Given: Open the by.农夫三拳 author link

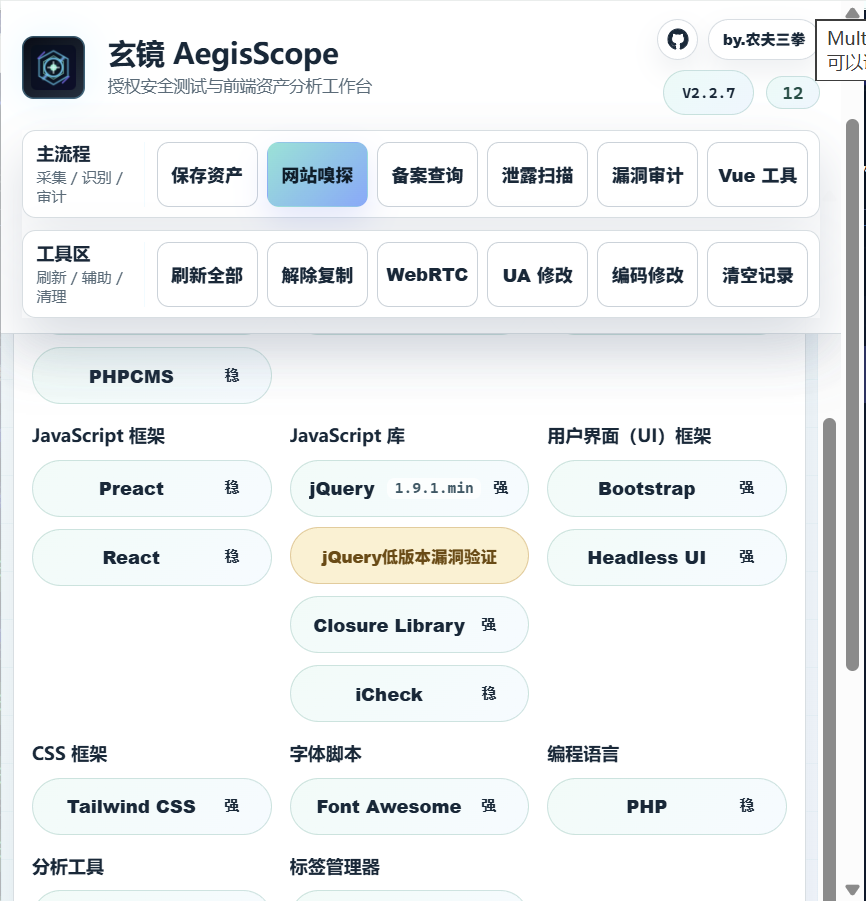Looking at the screenshot, I should click(763, 40).
